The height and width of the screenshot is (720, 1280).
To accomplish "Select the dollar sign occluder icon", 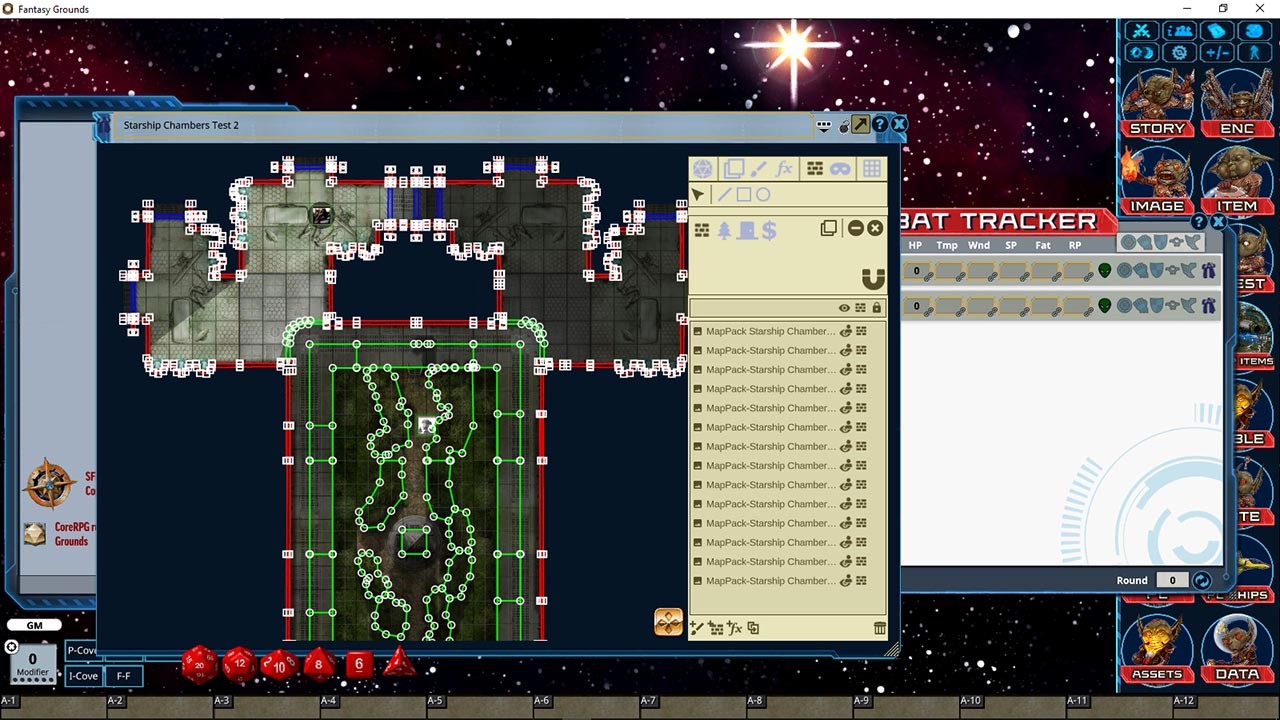I will [x=768, y=230].
